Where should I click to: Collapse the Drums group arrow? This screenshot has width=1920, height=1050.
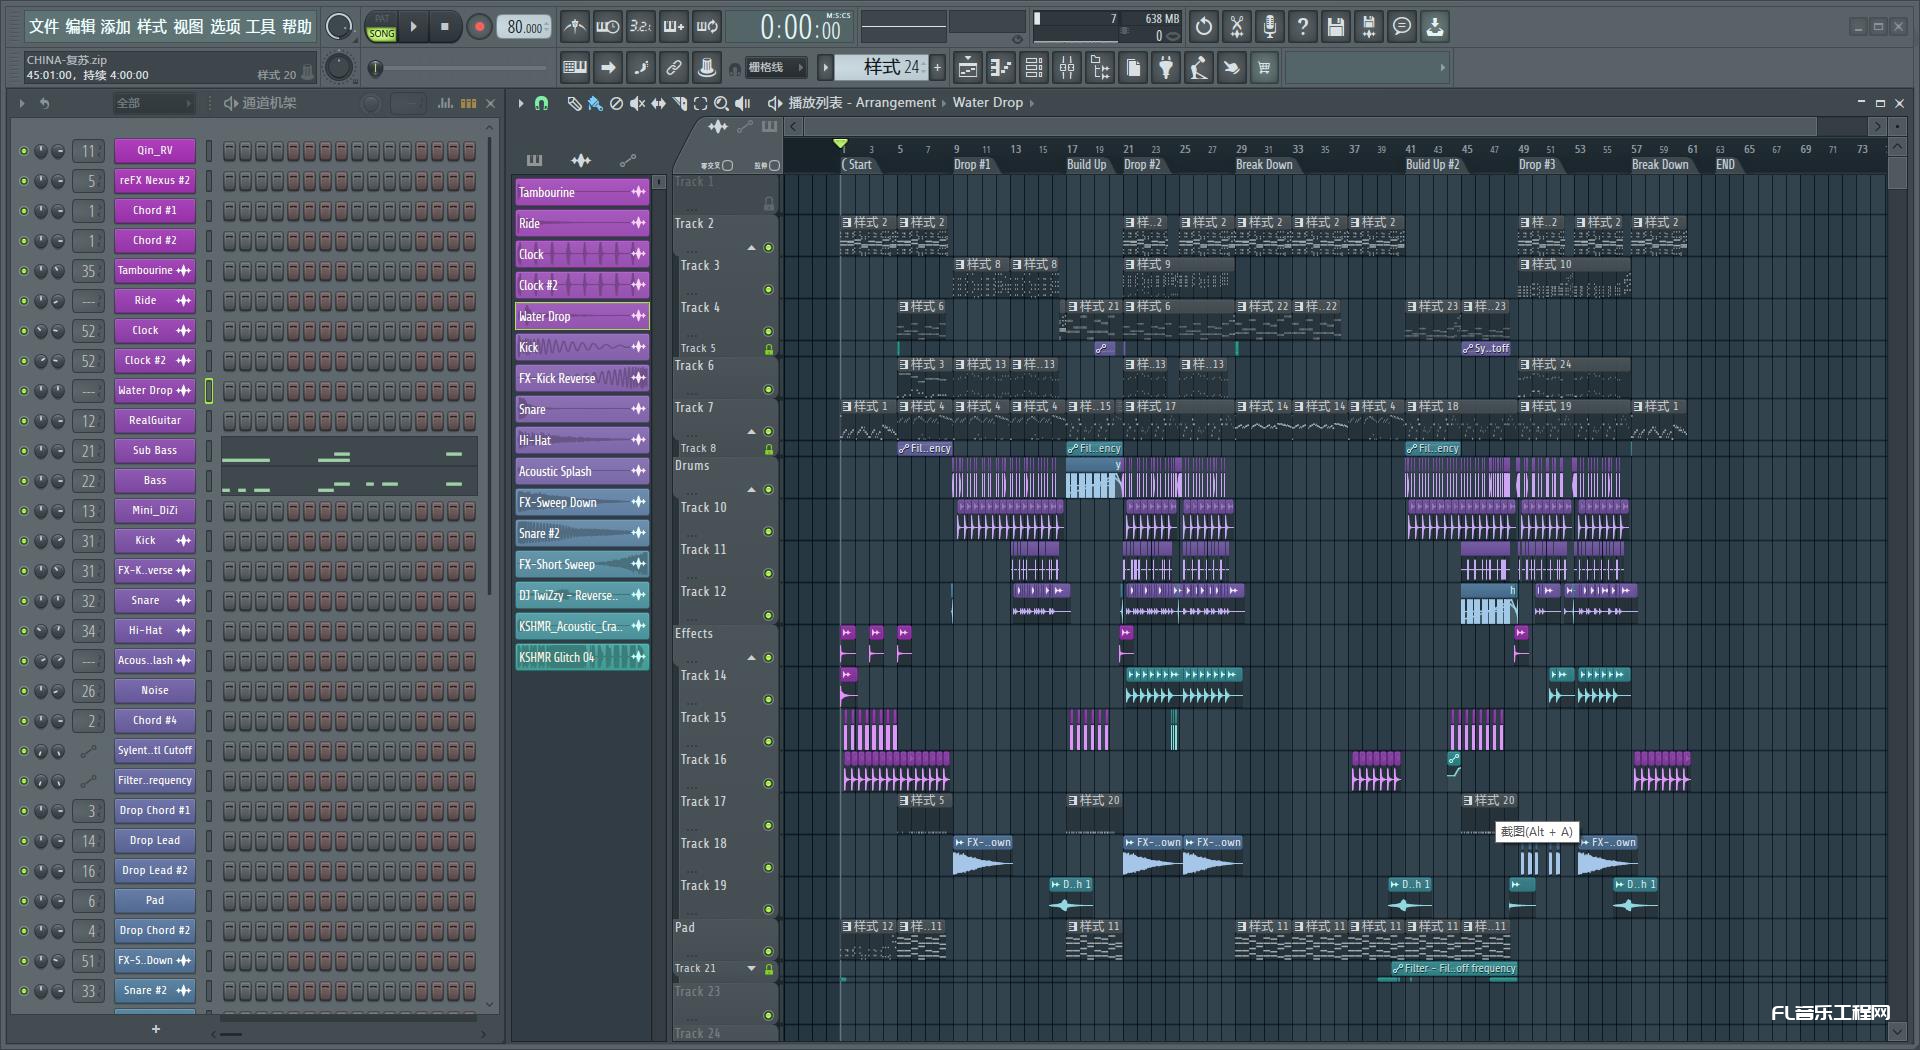pos(751,490)
